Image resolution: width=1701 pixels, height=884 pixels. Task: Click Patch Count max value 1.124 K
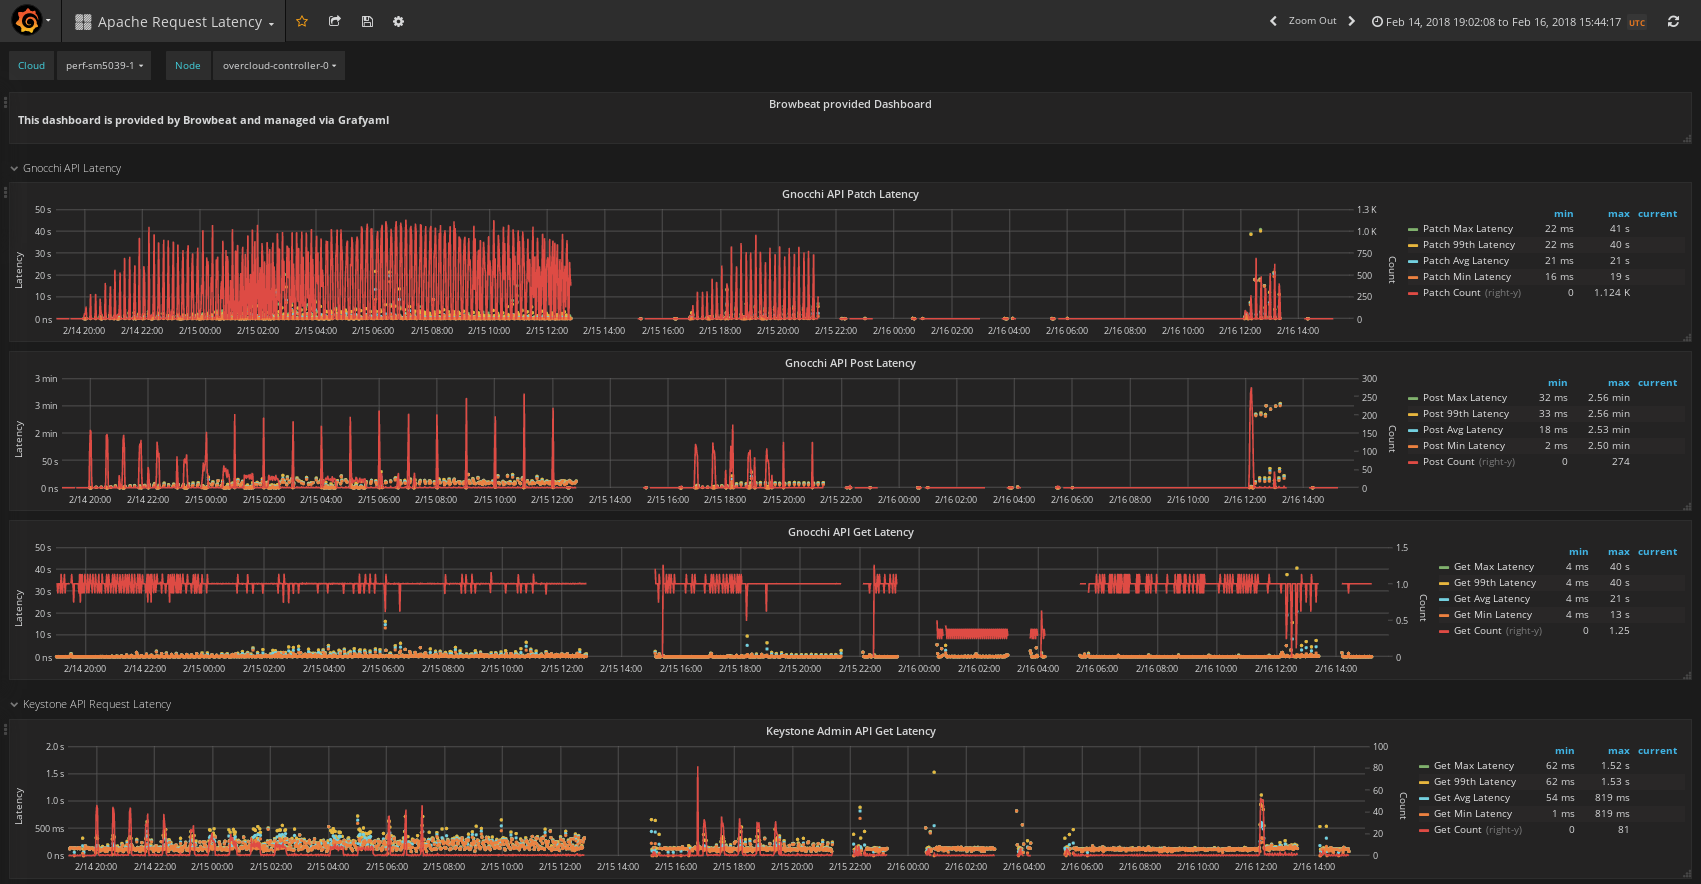point(1611,293)
